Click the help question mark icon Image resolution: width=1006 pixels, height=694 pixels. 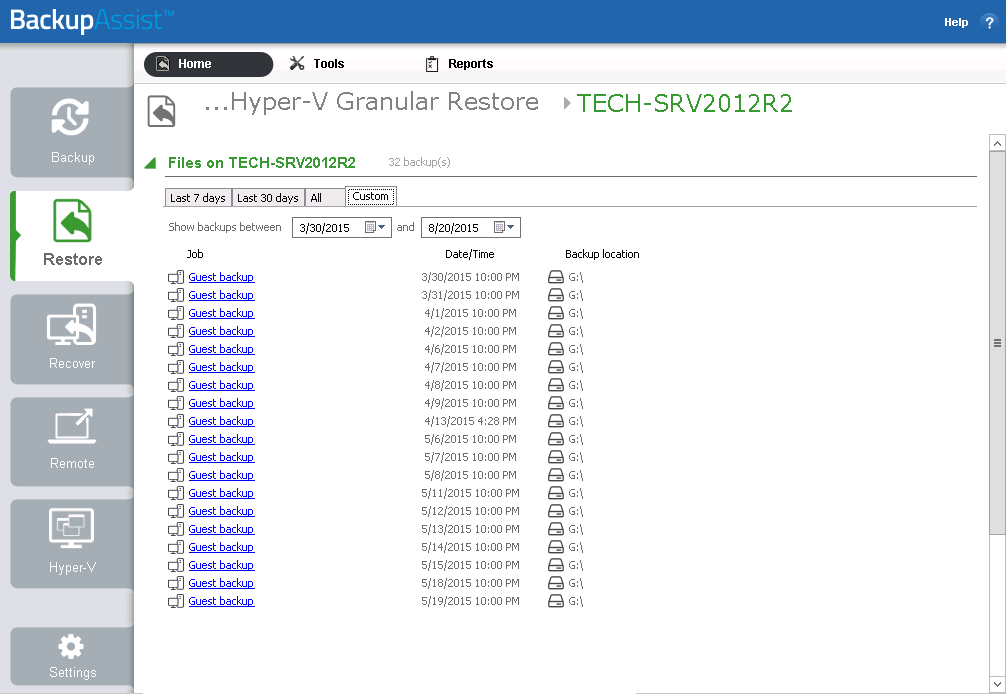coord(989,22)
